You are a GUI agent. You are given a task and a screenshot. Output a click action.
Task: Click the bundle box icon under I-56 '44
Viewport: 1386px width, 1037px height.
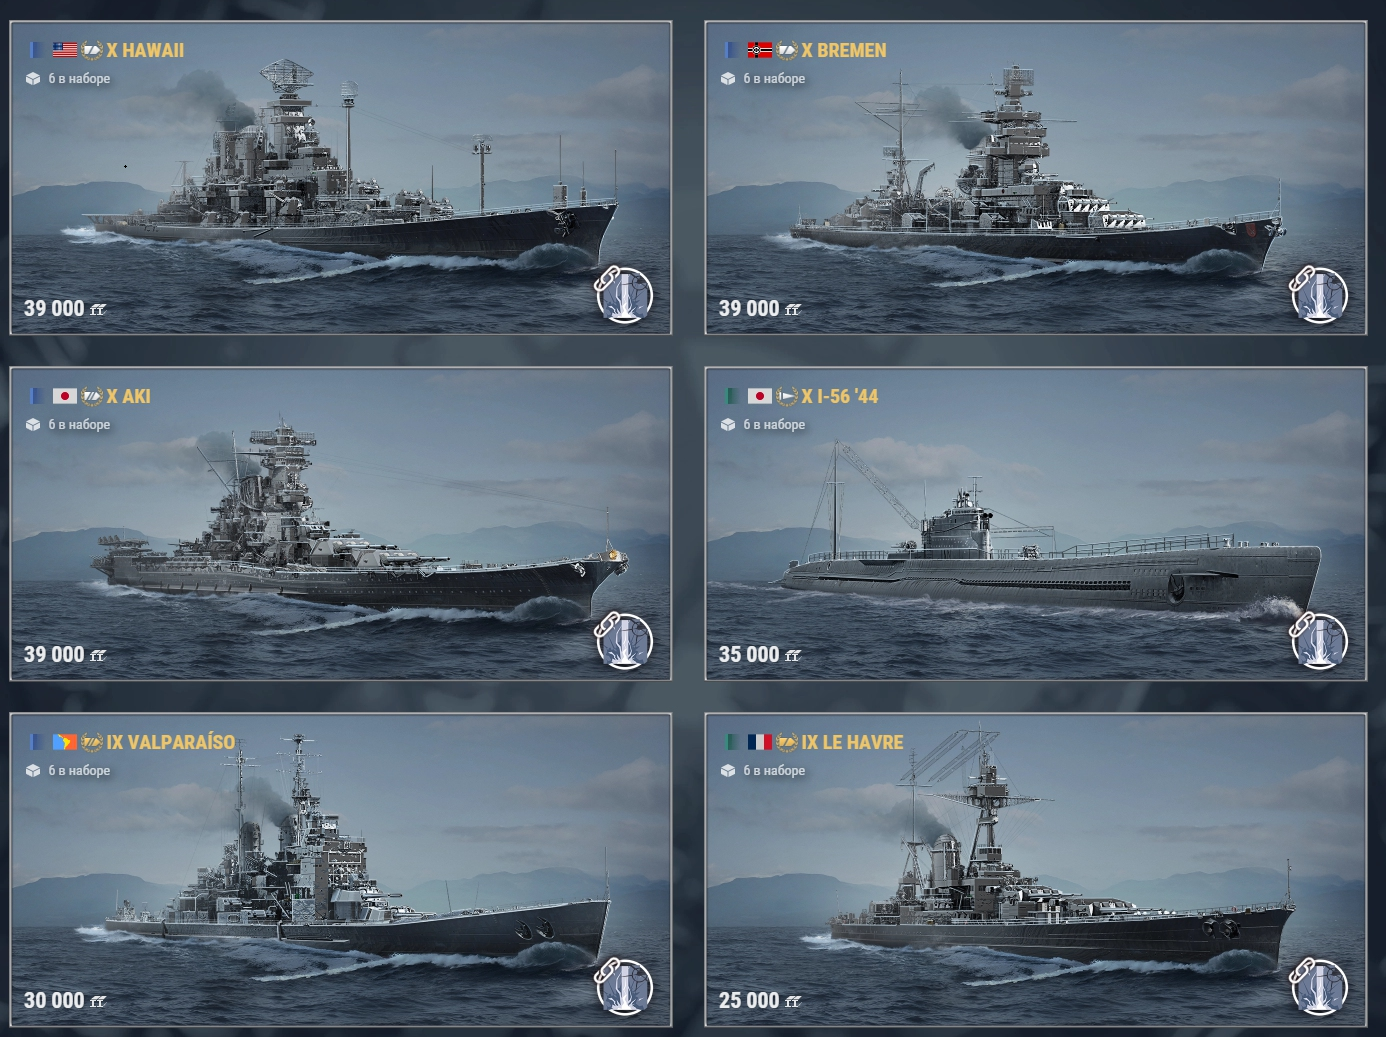728,425
